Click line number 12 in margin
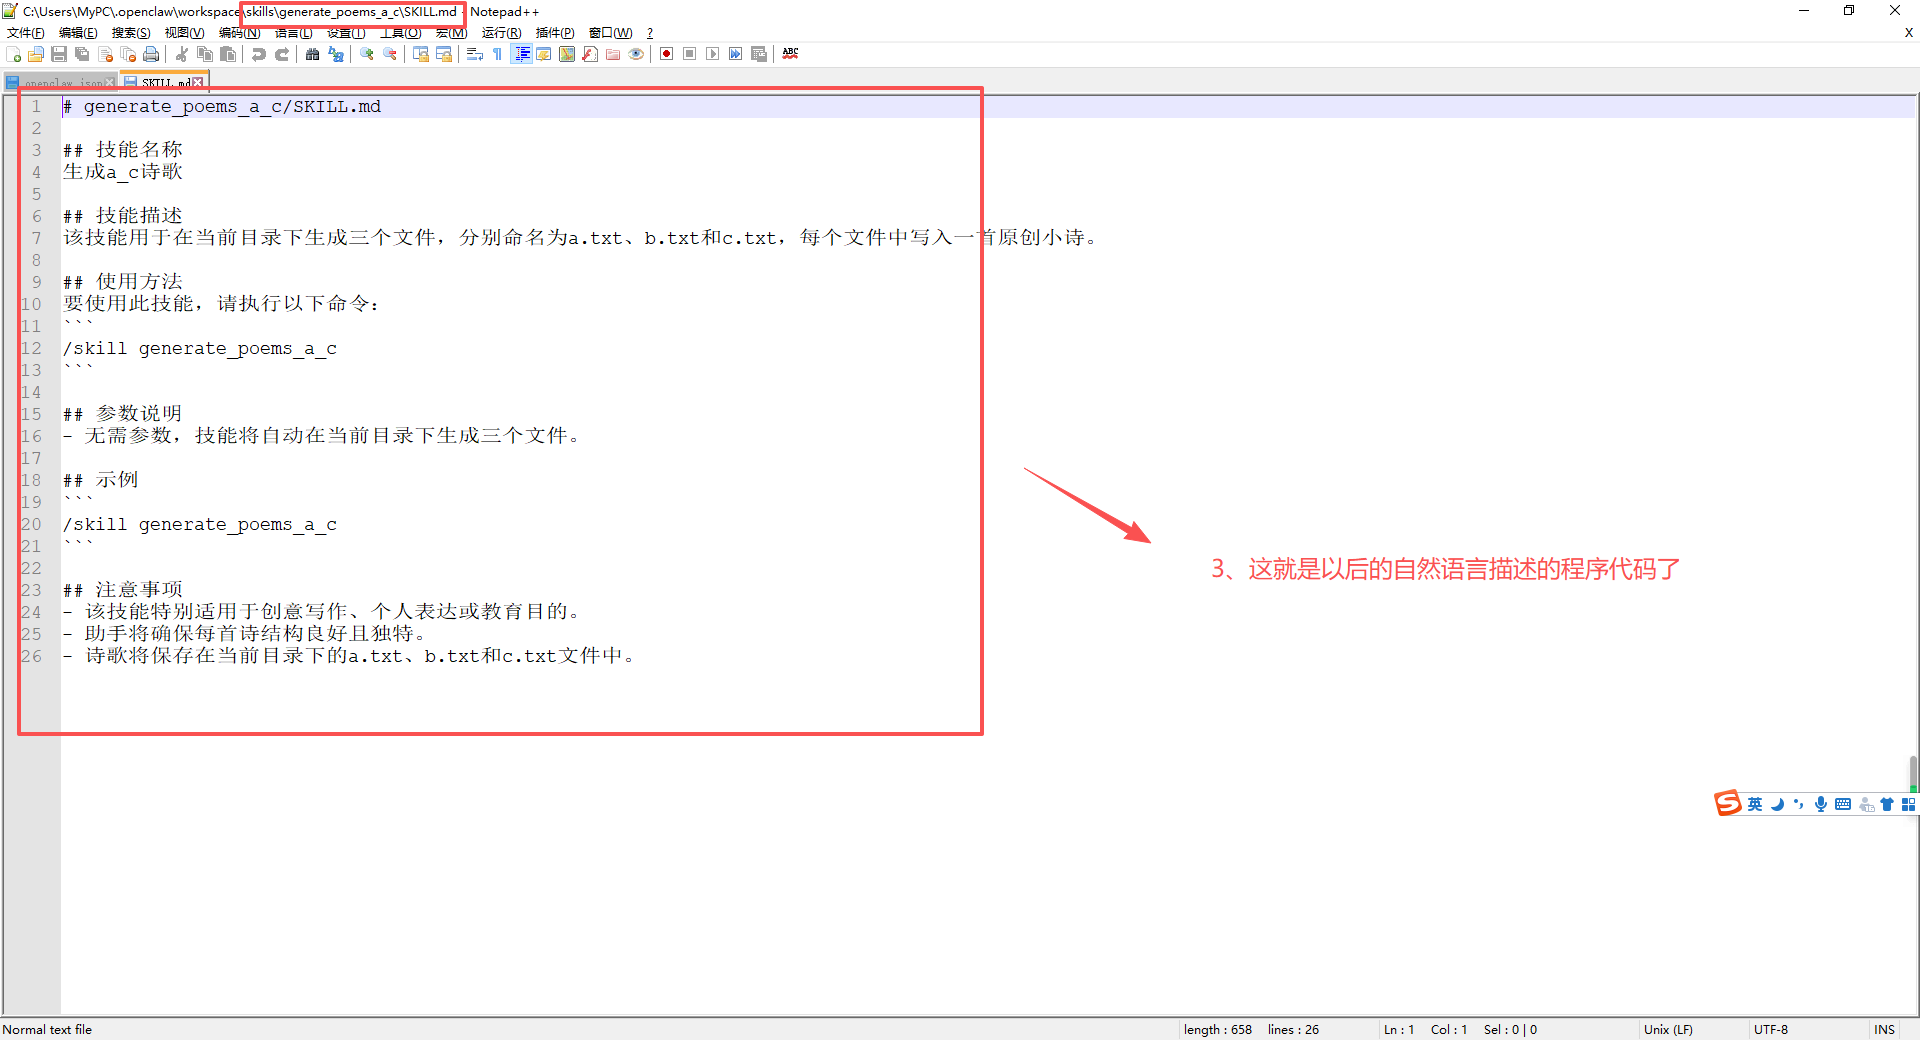Screen dimensions: 1920x1040 (31, 348)
